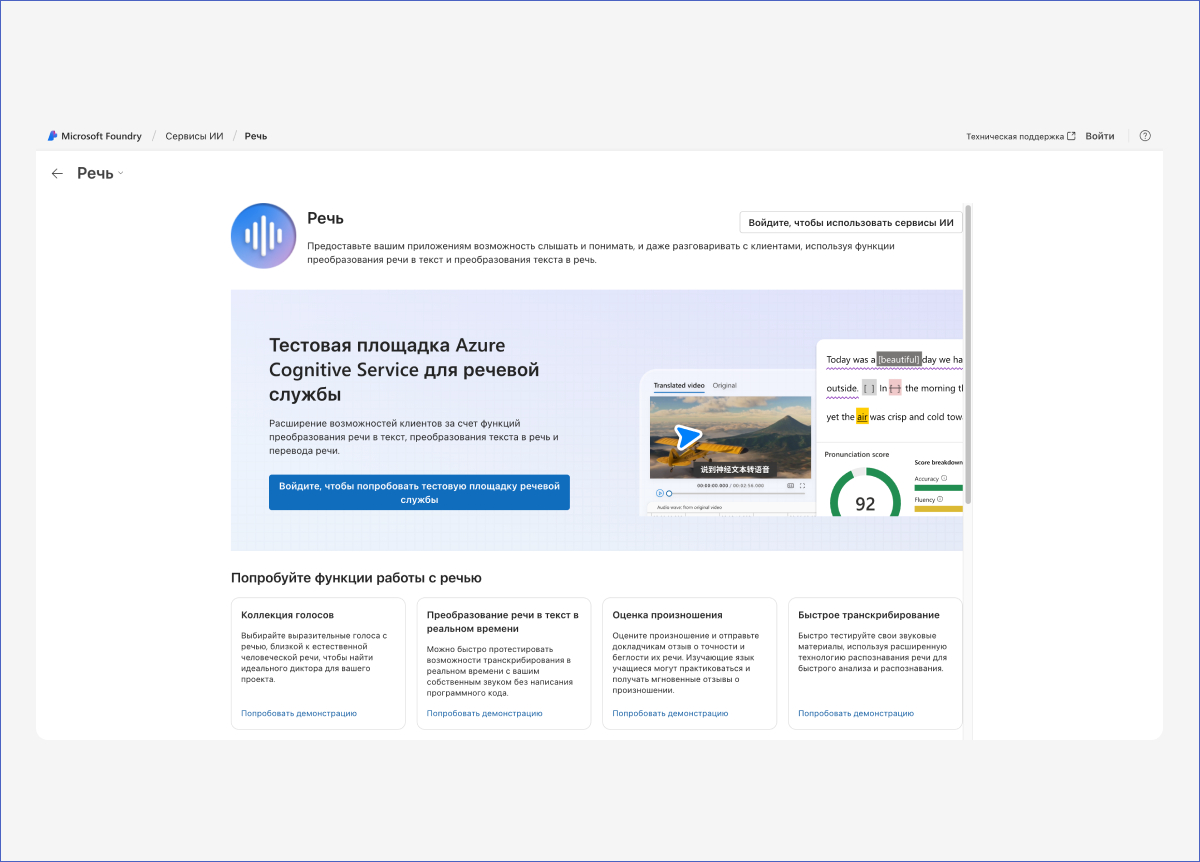Click the Accuracy info icon
The height and width of the screenshot is (862, 1200).
944,479
